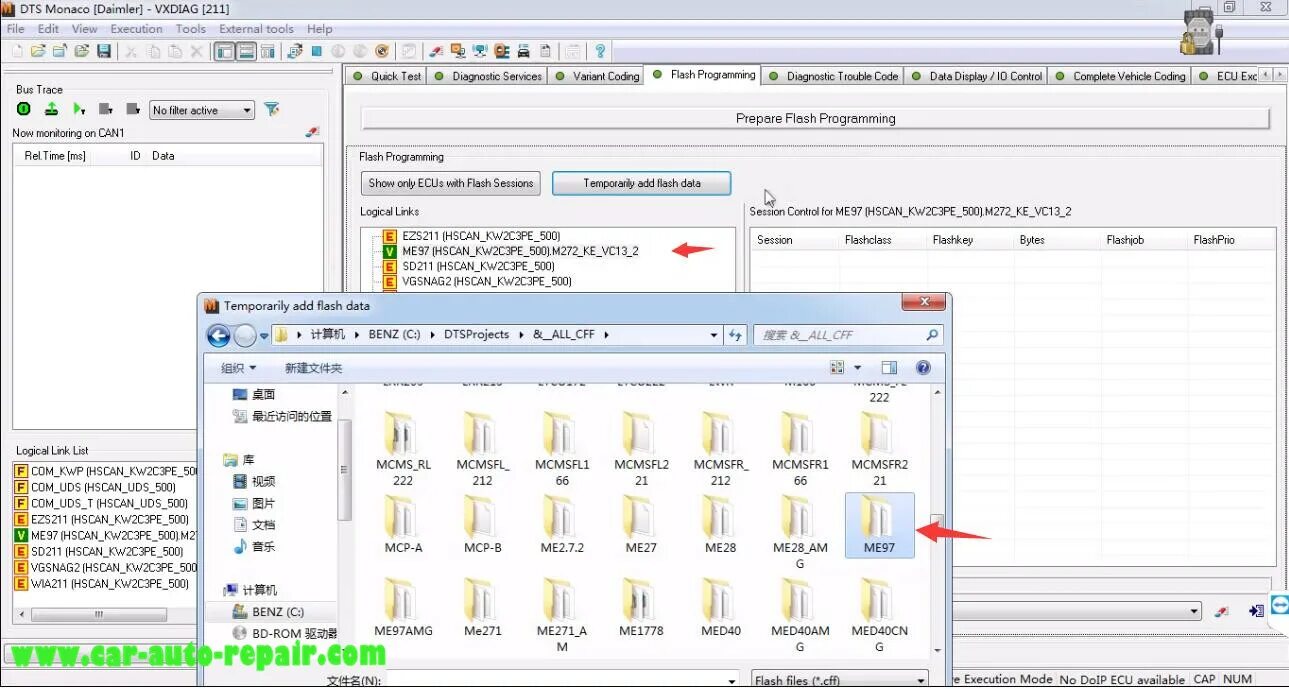Click the Bus Trace green export arrow icon

[x=51, y=110]
